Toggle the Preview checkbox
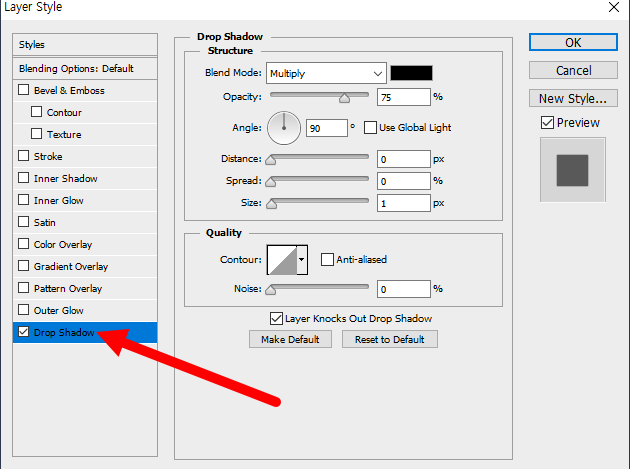Image resolution: width=630 pixels, height=469 pixels. point(547,123)
